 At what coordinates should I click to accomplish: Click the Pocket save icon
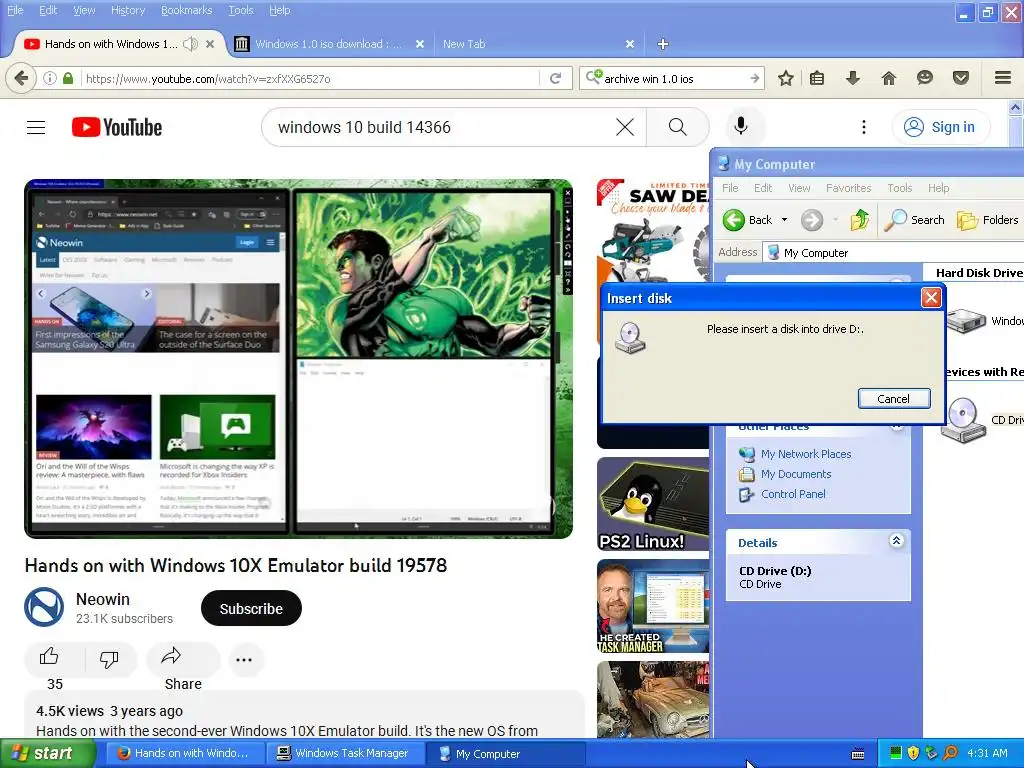pos(961,78)
